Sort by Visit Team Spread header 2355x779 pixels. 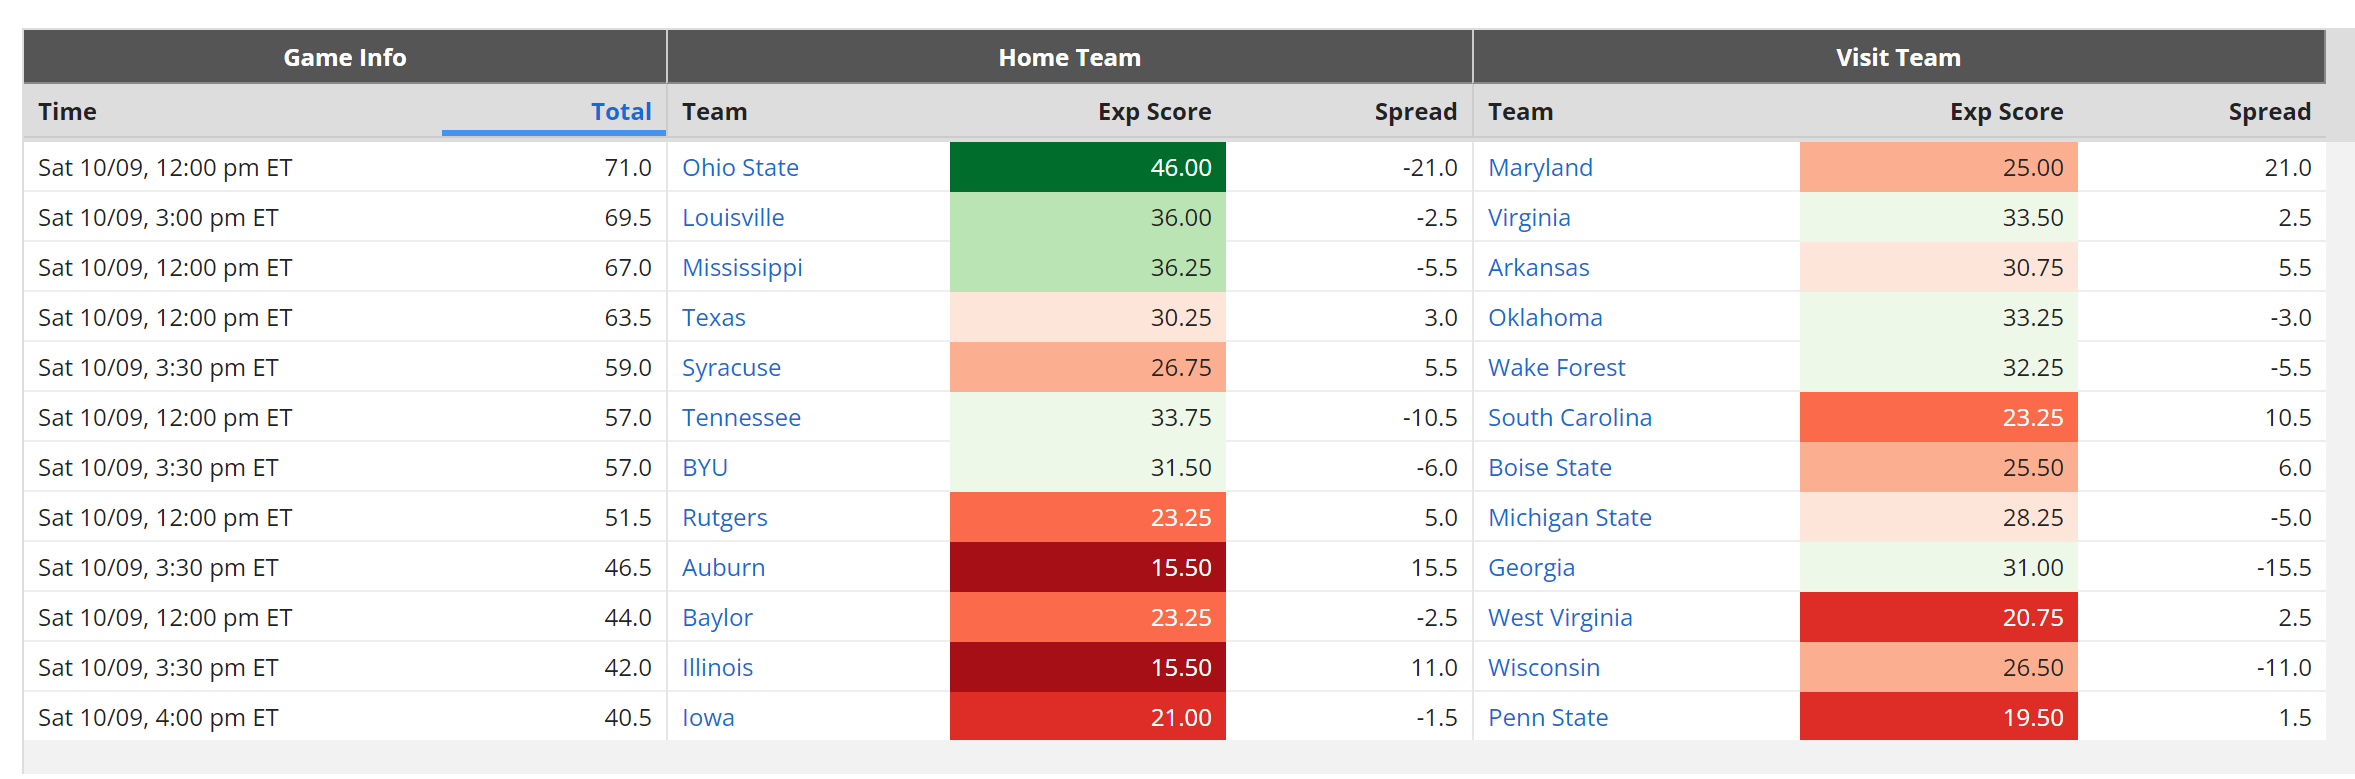[x=2269, y=112]
